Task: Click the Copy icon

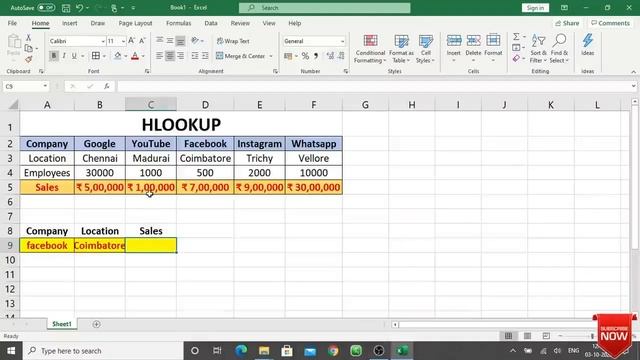Action: 29,48
